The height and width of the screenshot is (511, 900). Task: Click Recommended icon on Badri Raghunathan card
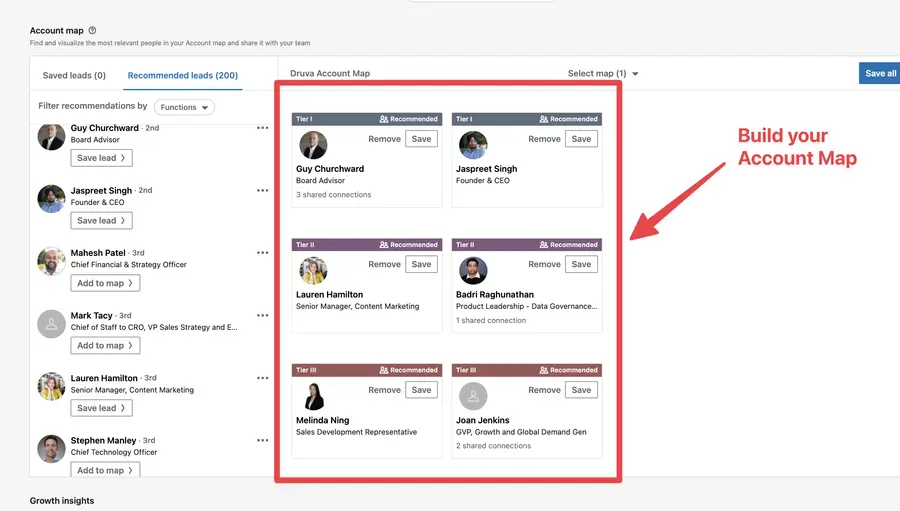tap(544, 245)
